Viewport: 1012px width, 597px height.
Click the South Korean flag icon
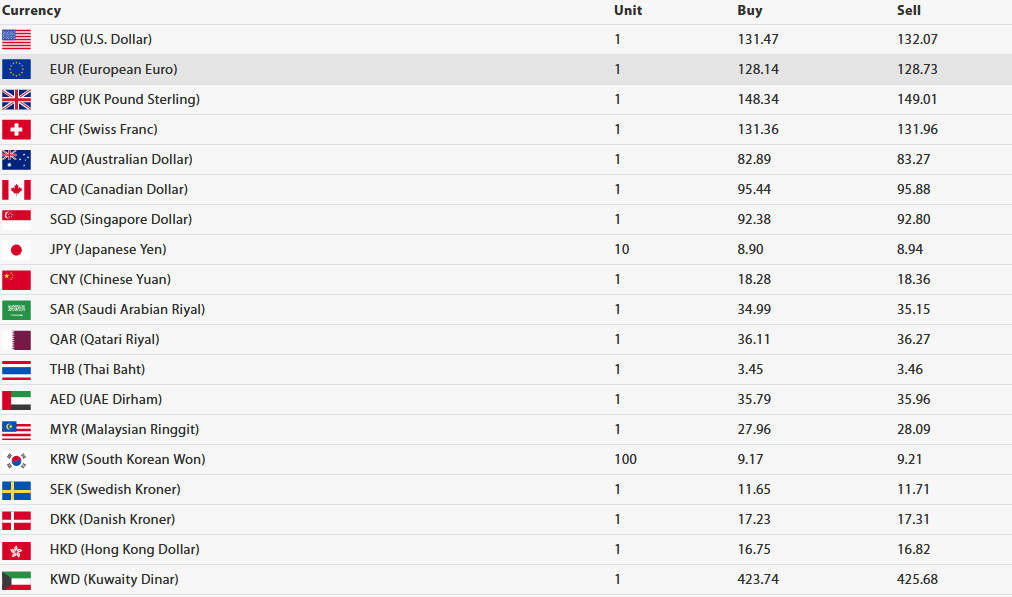(x=16, y=460)
